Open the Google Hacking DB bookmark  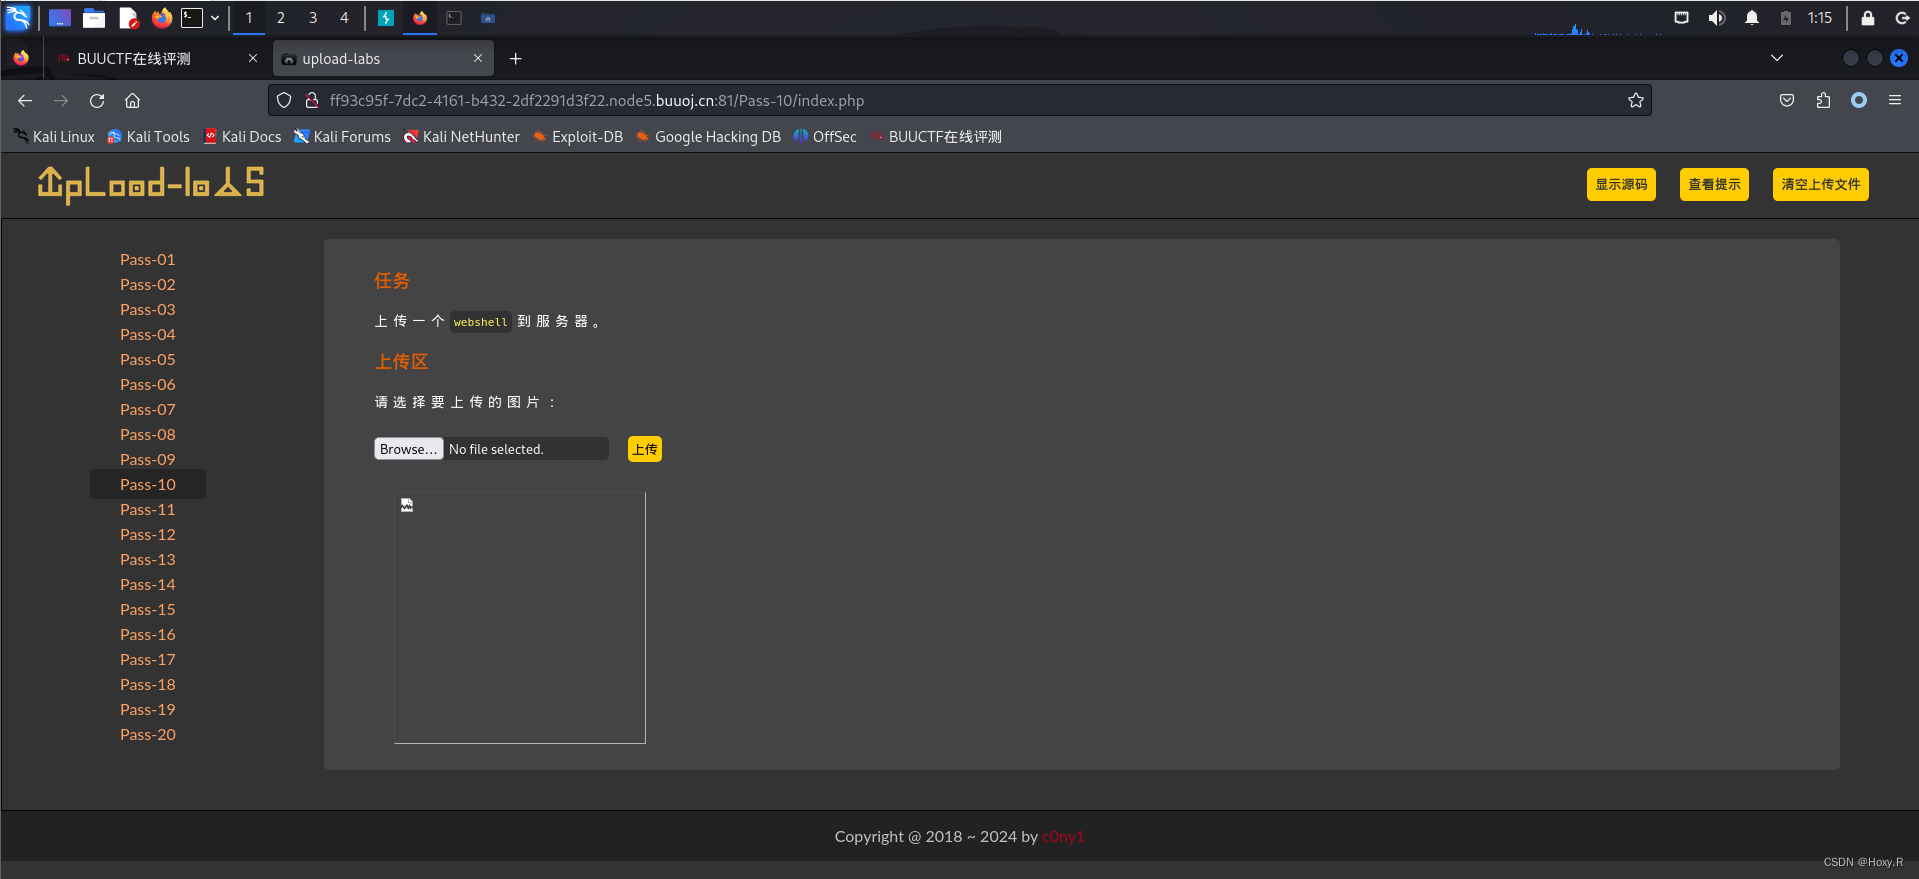coord(708,137)
